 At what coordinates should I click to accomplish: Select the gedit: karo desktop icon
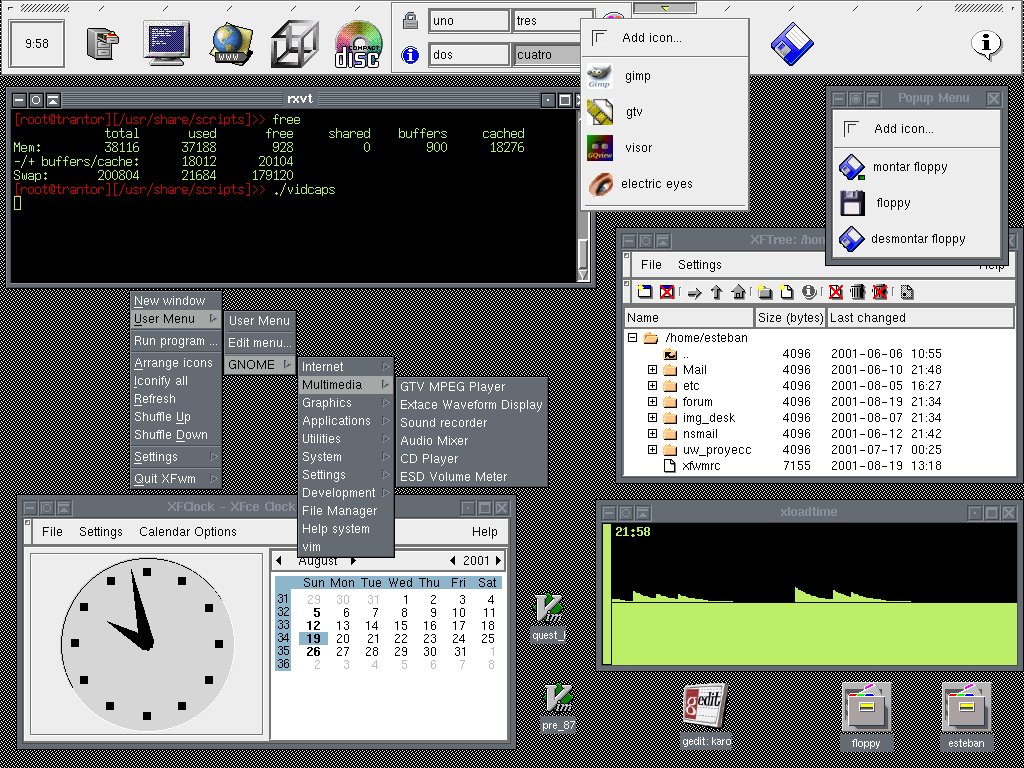tap(706, 715)
